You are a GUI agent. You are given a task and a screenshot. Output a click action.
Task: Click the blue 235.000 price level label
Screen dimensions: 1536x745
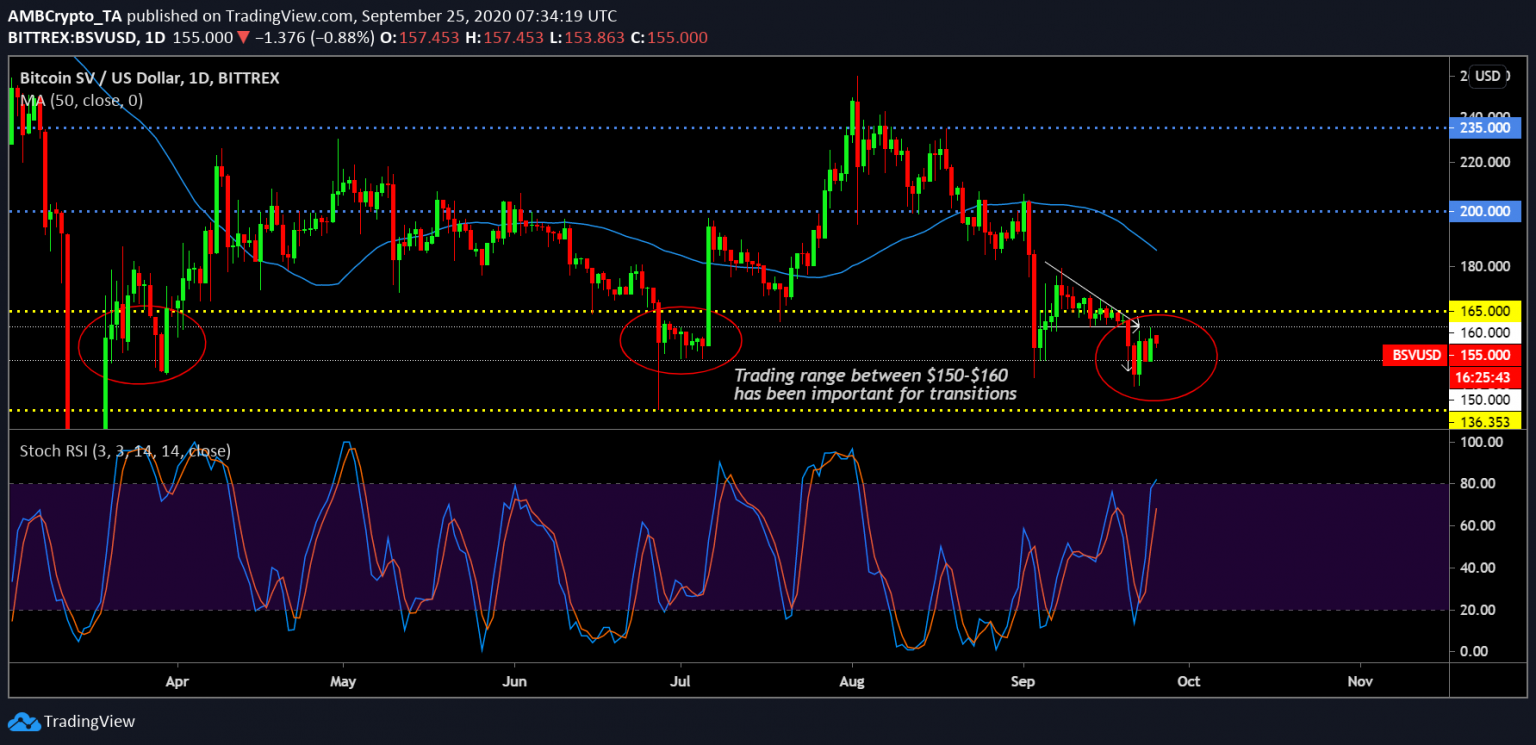pyautogui.click(x=1484, y=128)
